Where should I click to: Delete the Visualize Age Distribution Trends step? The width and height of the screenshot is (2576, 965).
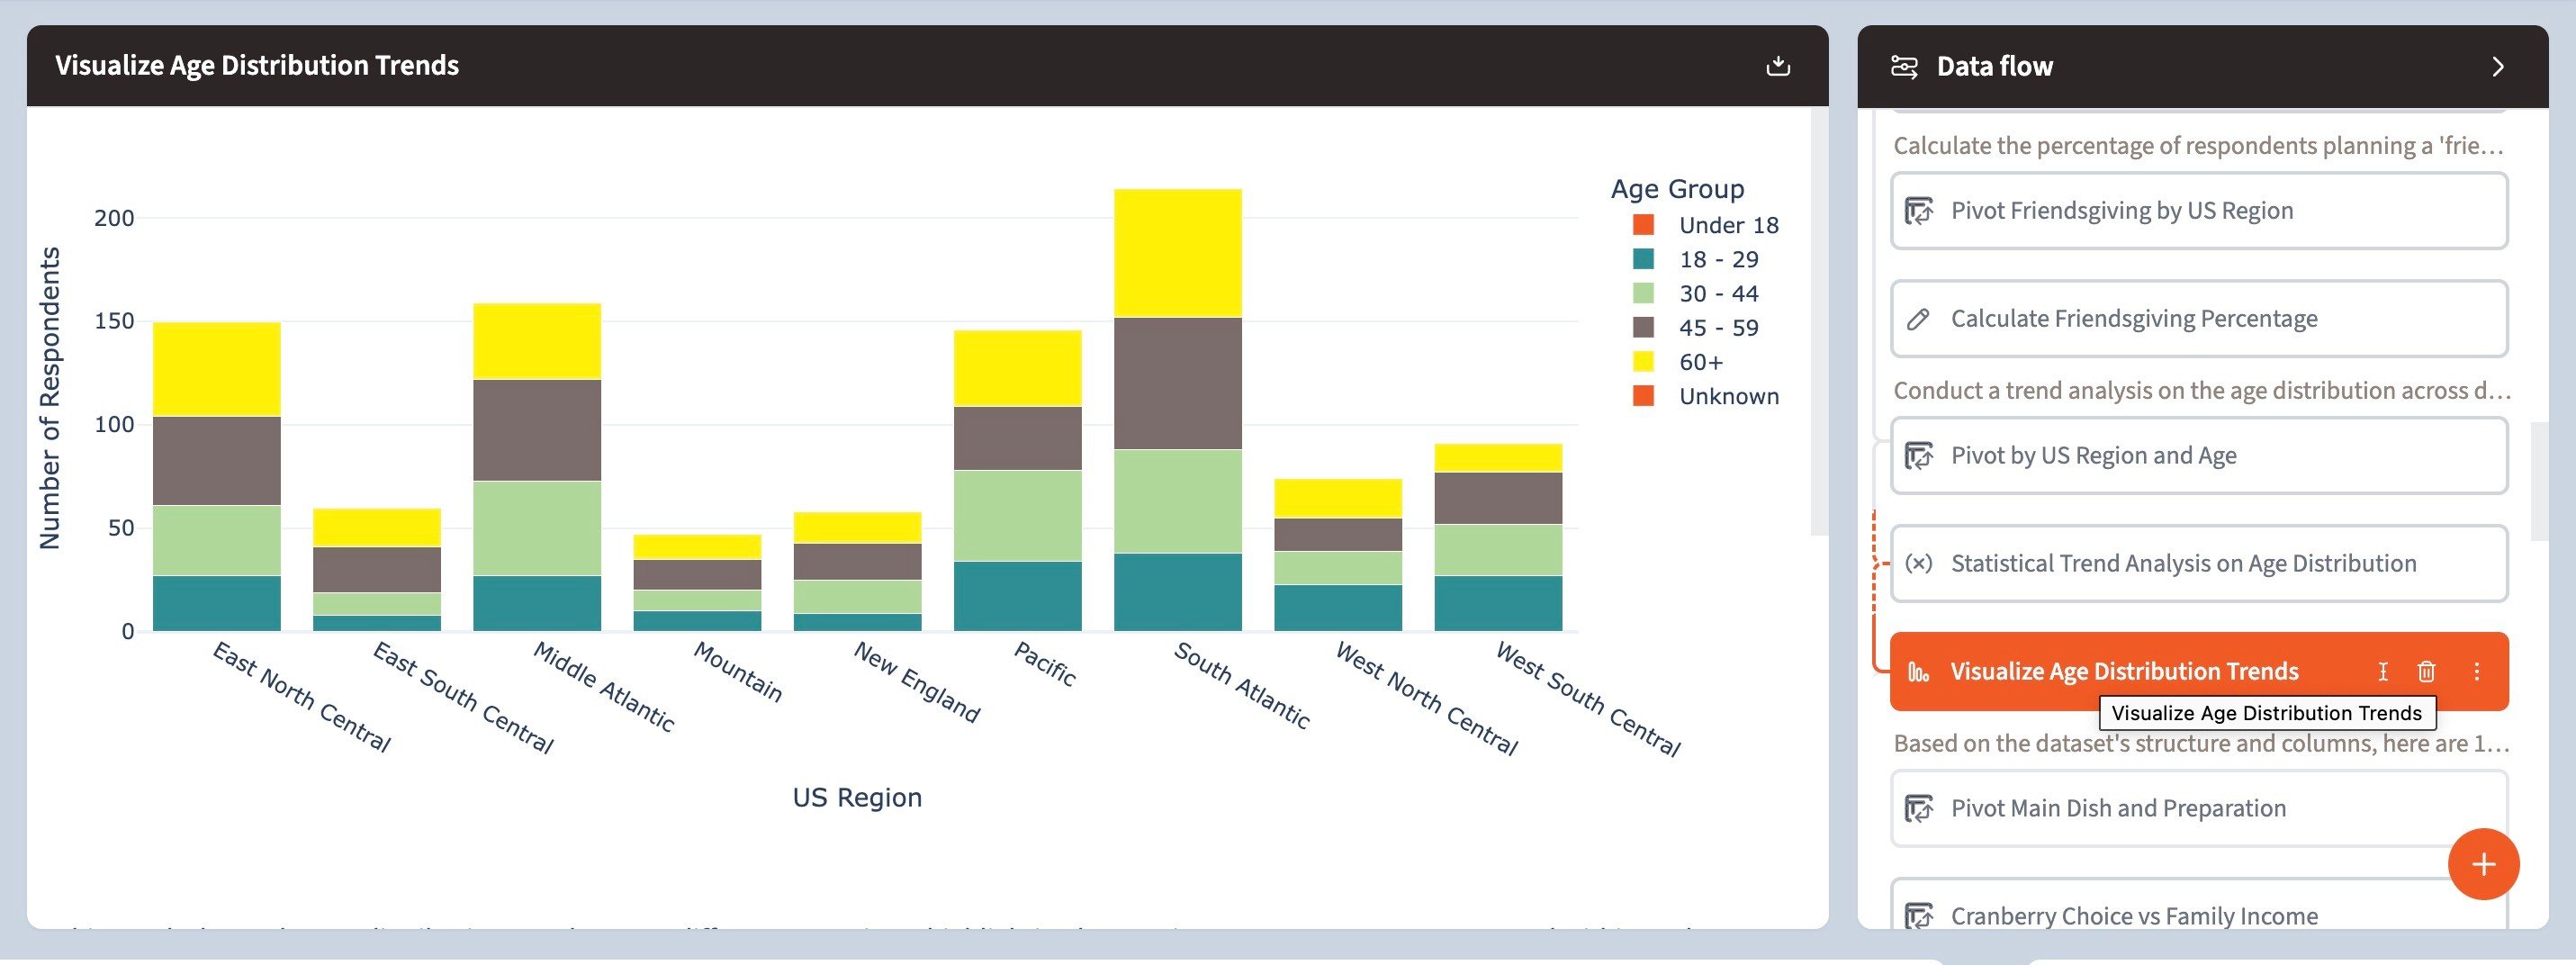coord(2426,672)
